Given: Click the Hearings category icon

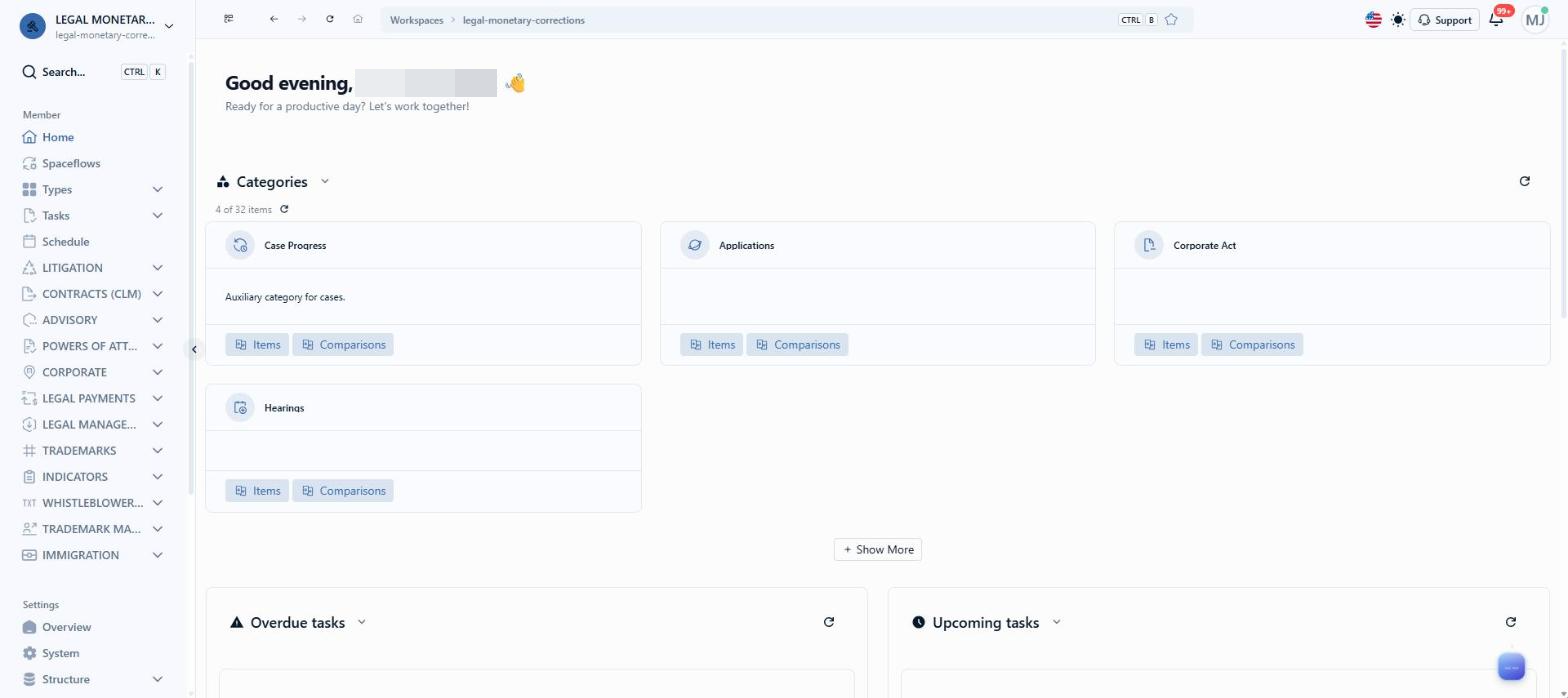Looking at the screenshot, I should coord(240,407).
